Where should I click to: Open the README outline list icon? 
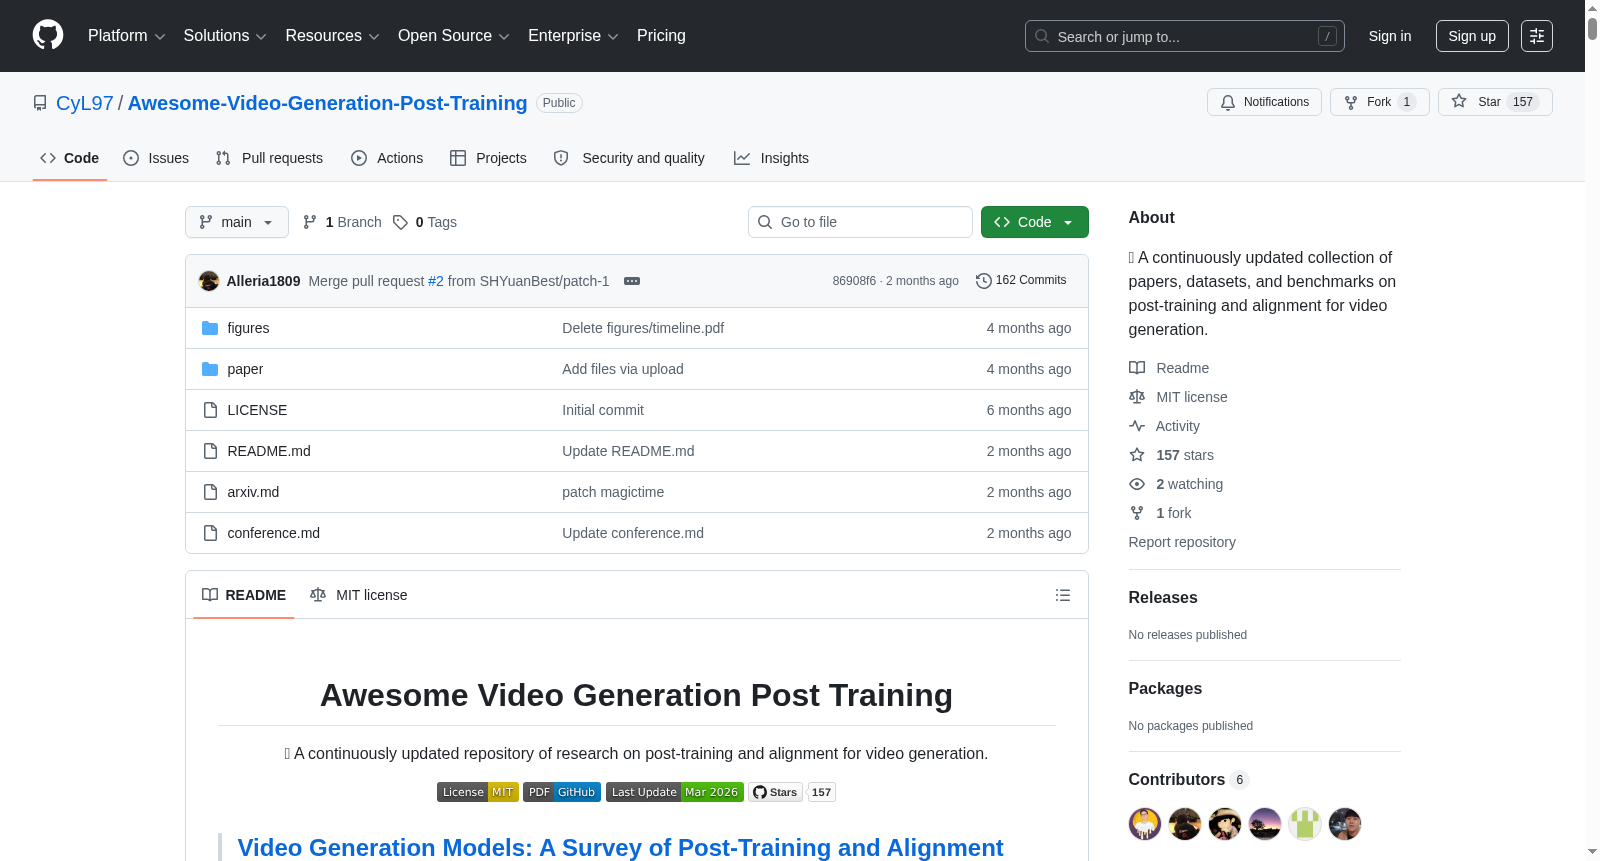pyautogui.click(x=1063, y=595)
